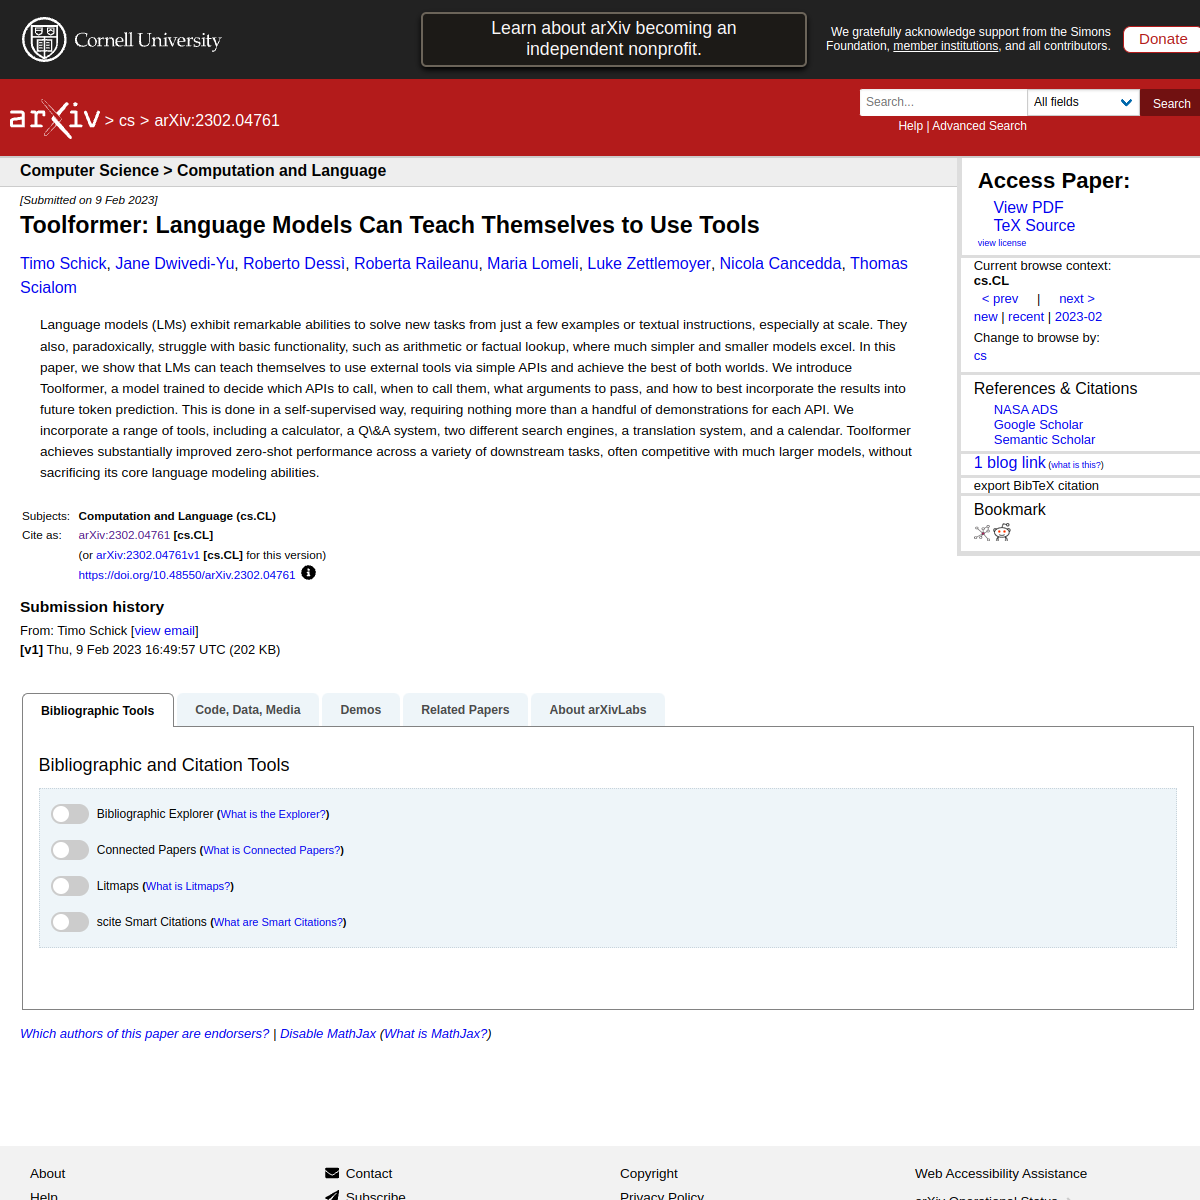Click the independent nonprofit banner
This screenshot has height=1200, width=1200.
coord(614,39)
